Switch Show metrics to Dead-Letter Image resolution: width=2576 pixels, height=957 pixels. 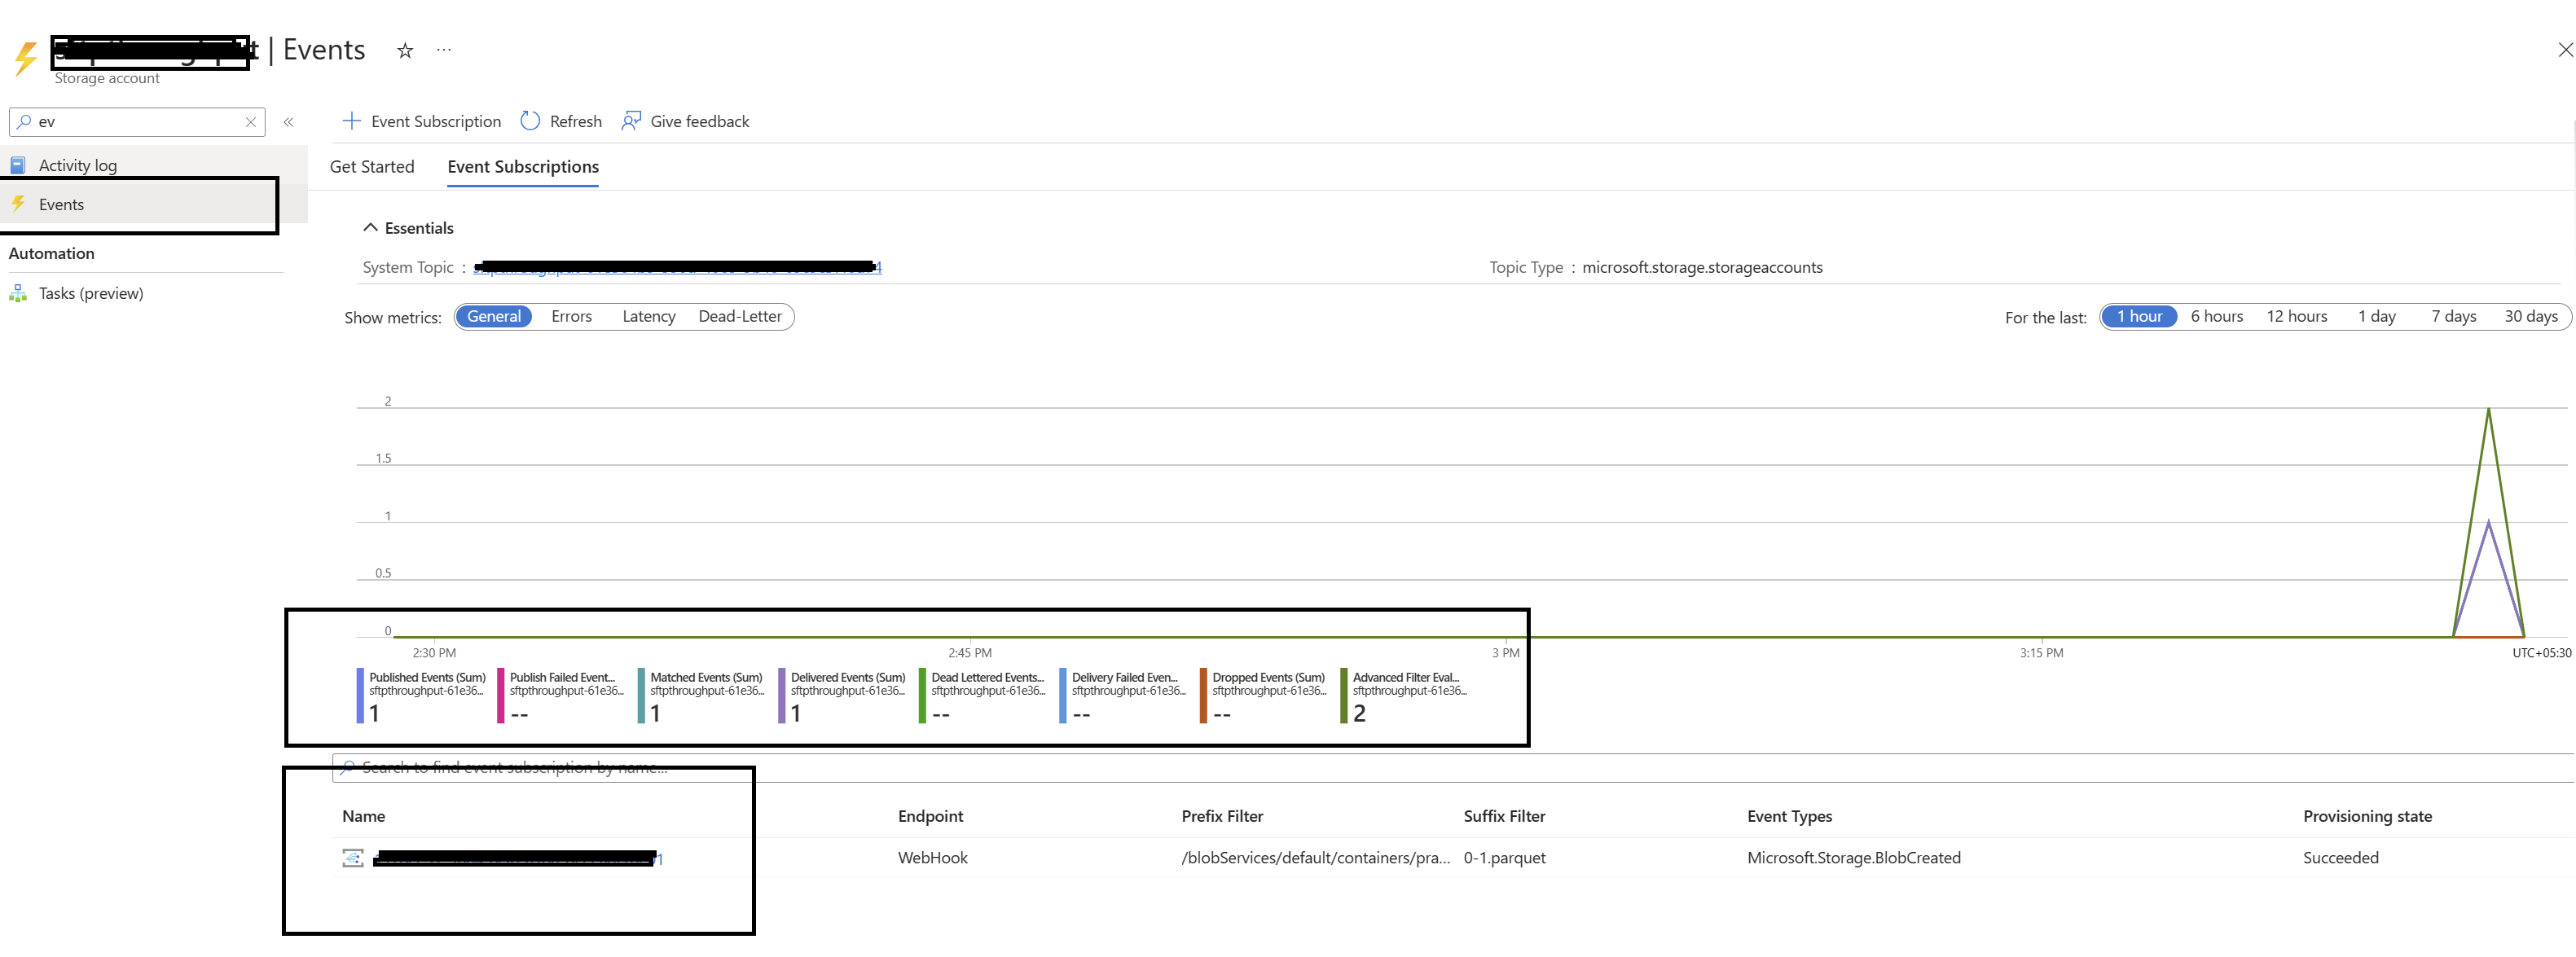740,316
